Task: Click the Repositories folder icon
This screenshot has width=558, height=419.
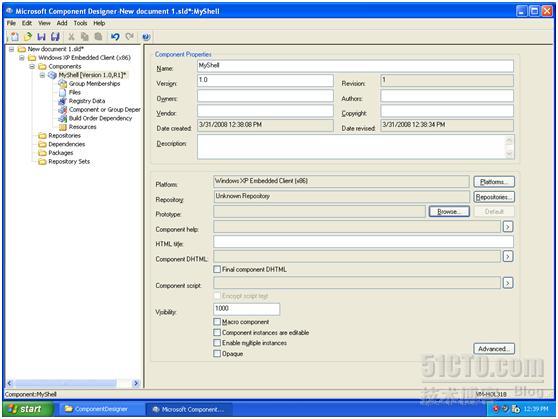Action: tap(42, 136)
